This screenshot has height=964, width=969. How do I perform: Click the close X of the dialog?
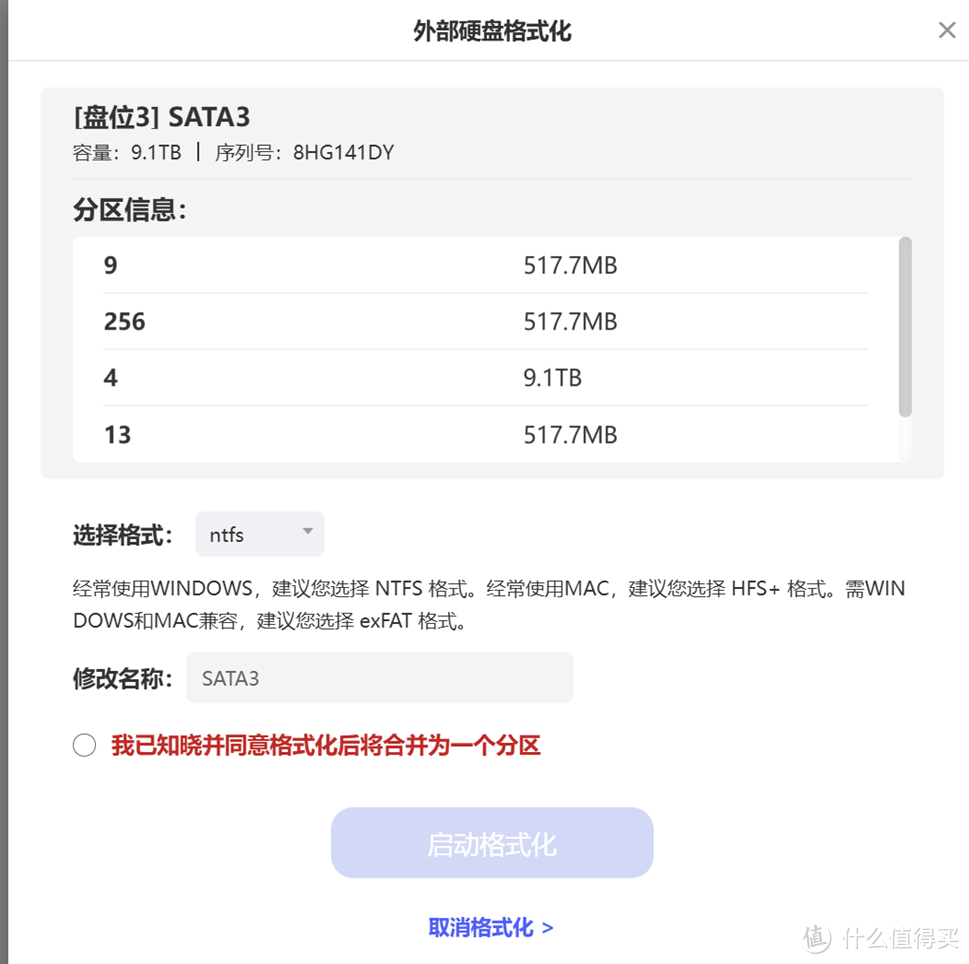[x=946, y=30]
